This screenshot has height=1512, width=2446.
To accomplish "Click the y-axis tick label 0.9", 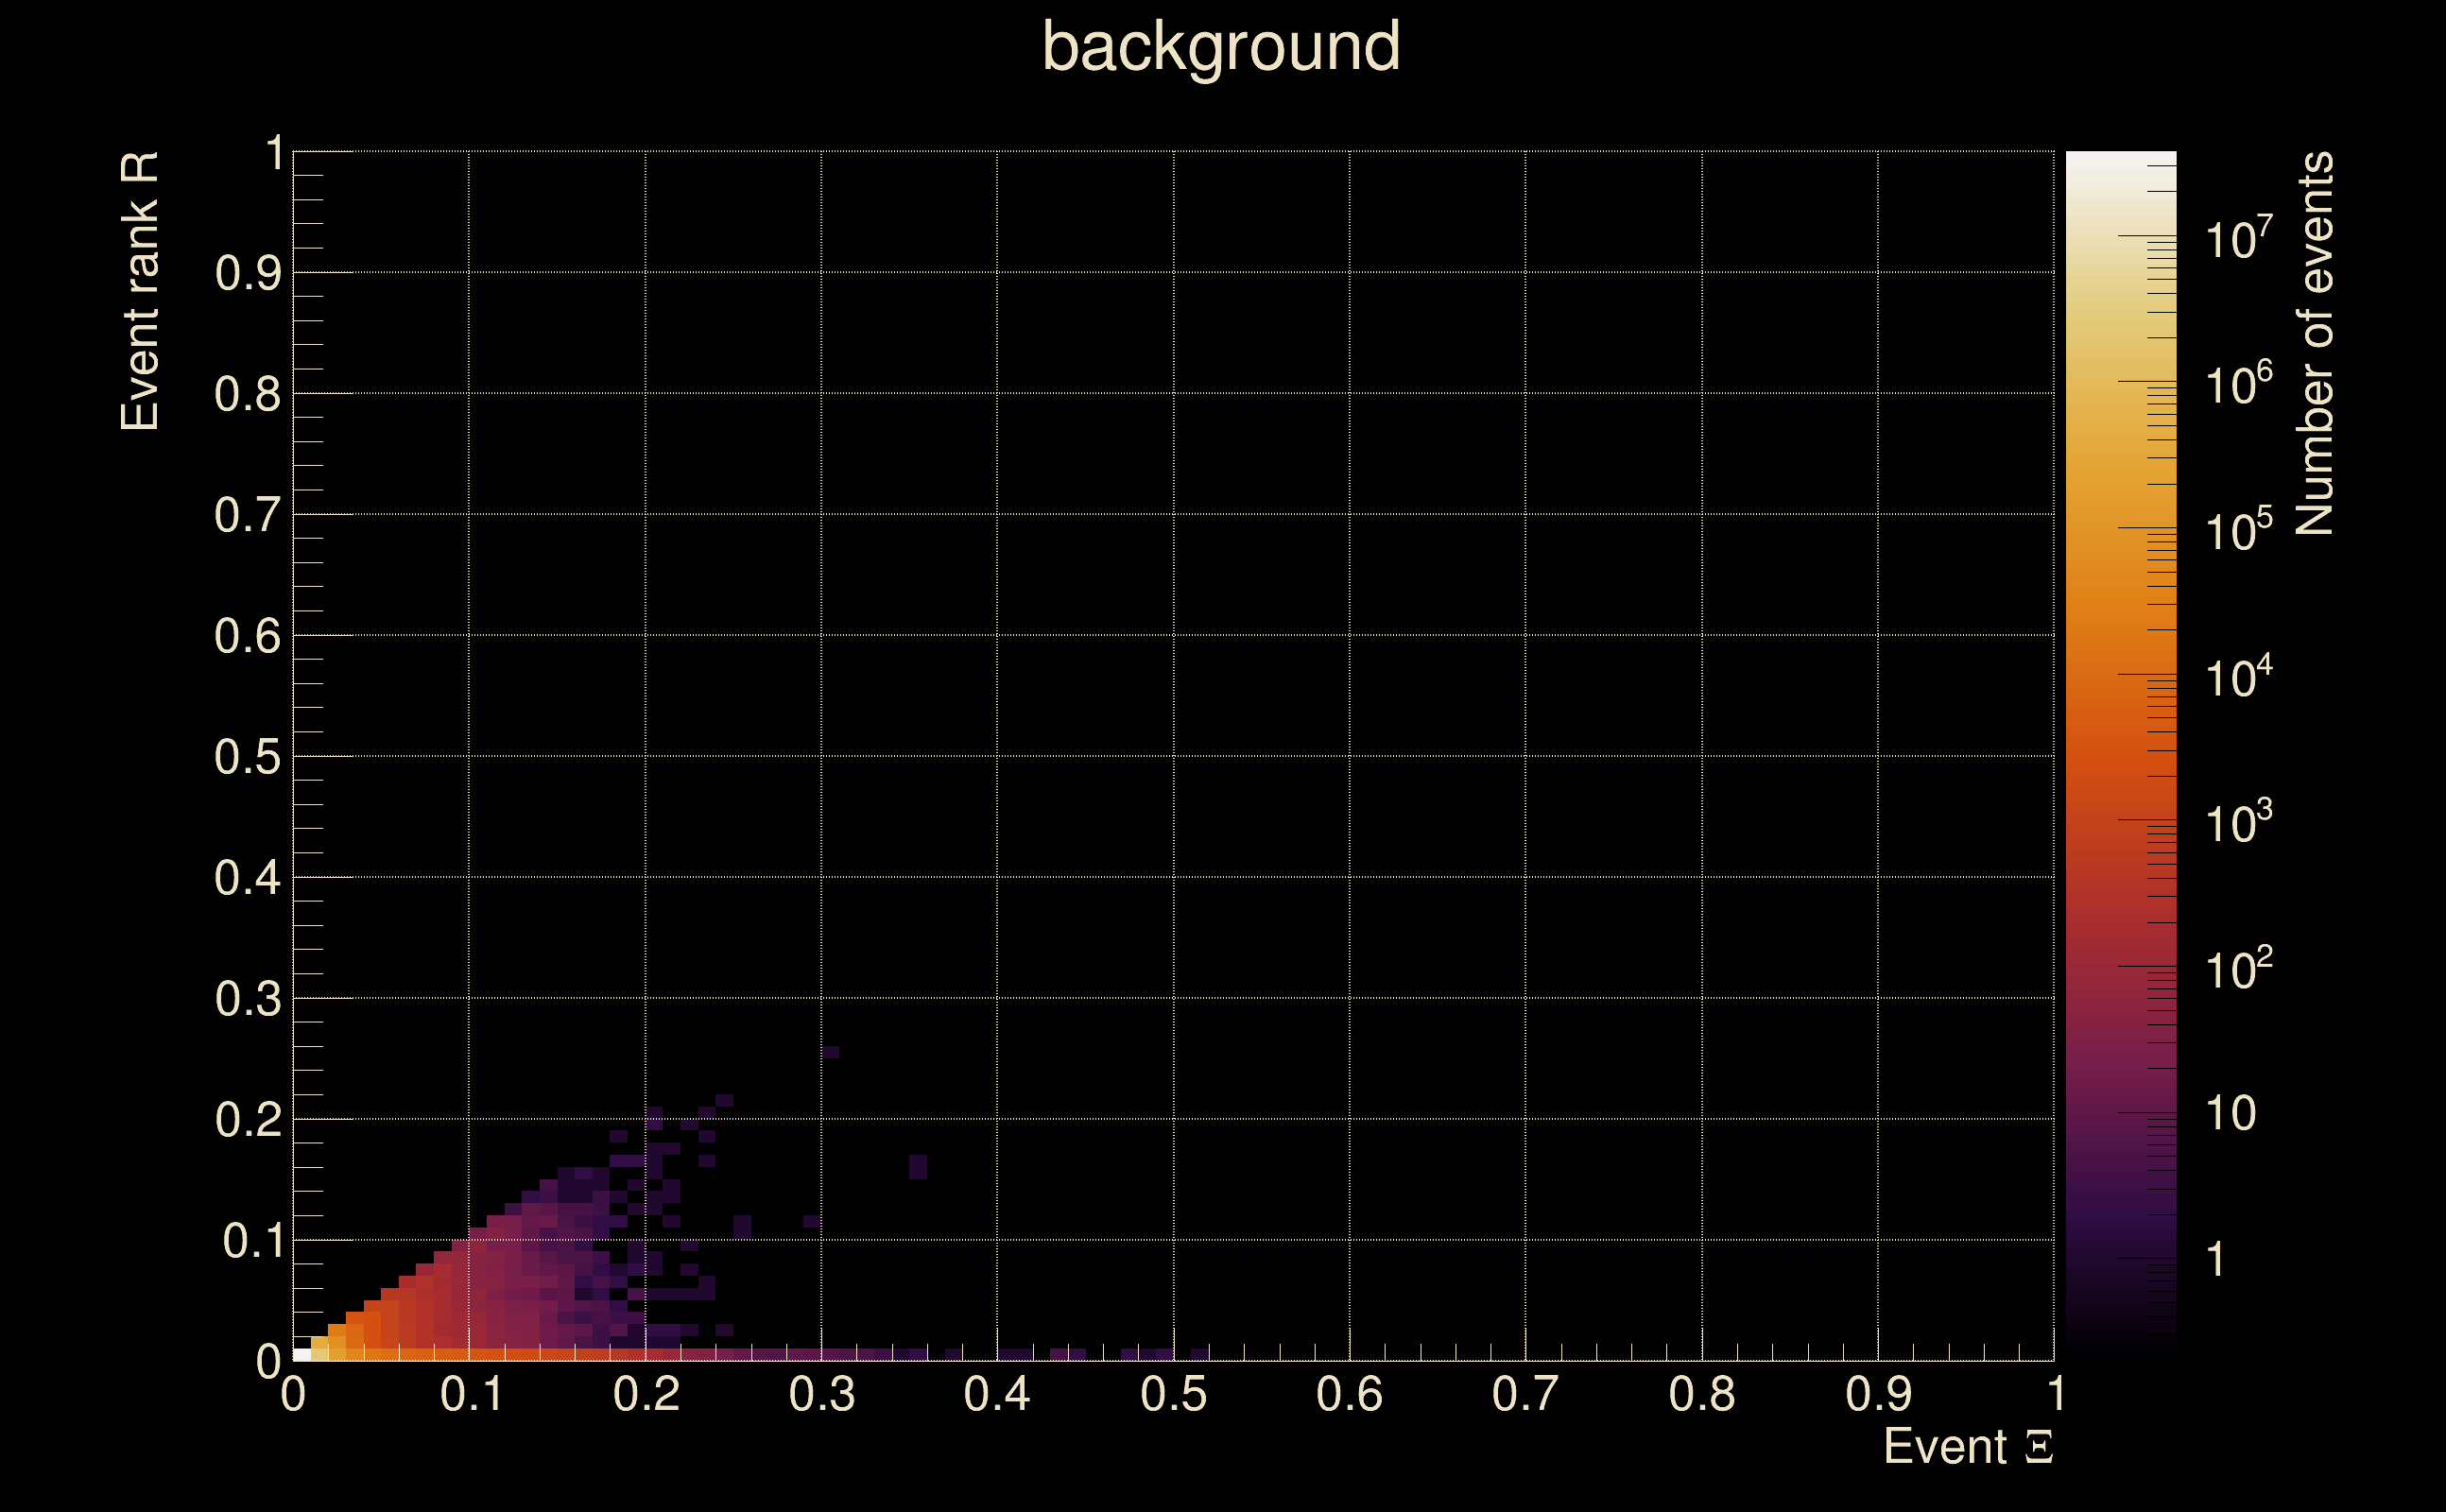I will click(247, 273).
